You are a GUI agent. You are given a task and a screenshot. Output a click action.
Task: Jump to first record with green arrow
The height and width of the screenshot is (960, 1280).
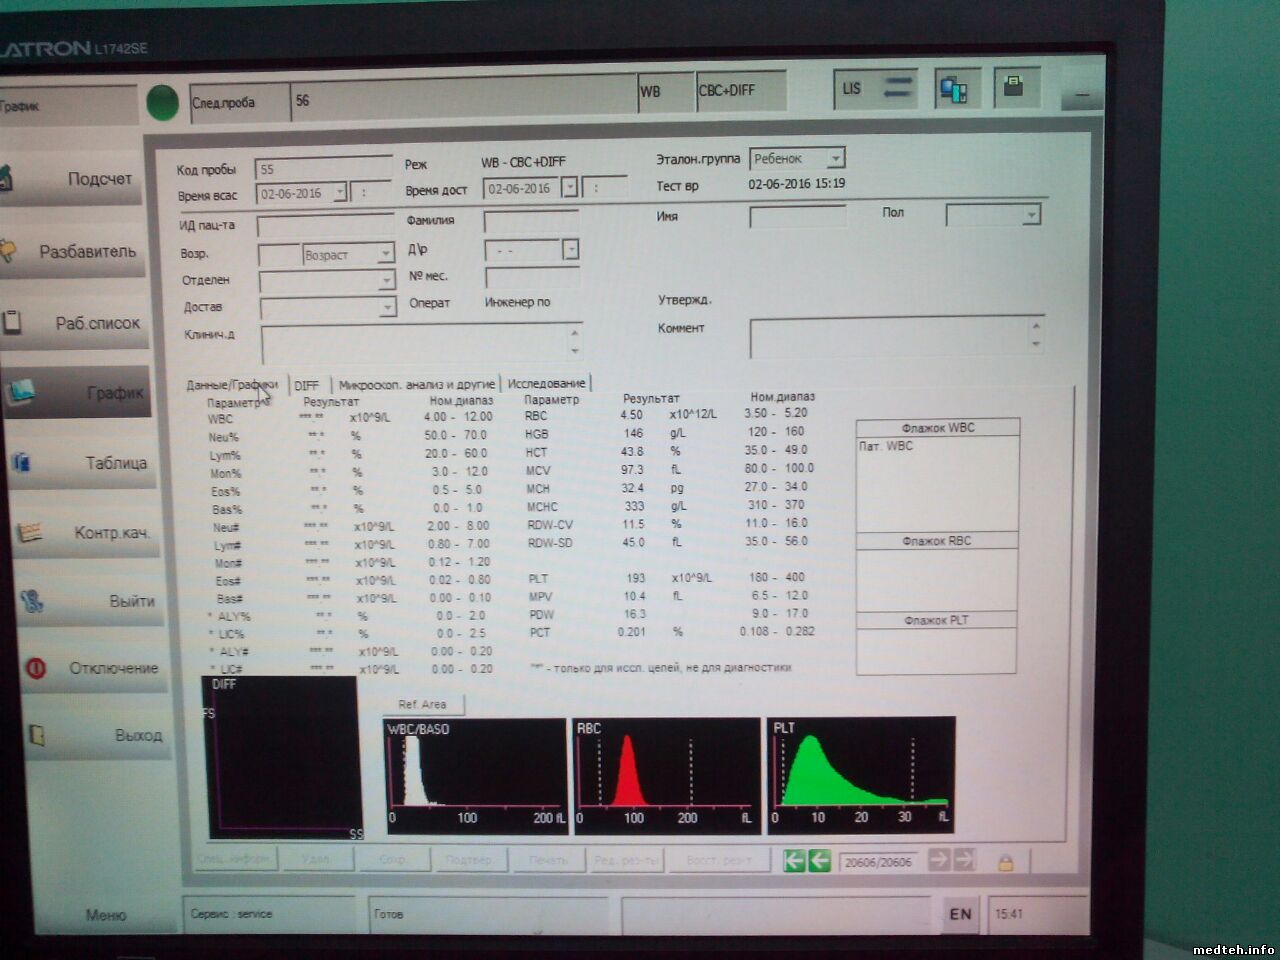point(795,860)
